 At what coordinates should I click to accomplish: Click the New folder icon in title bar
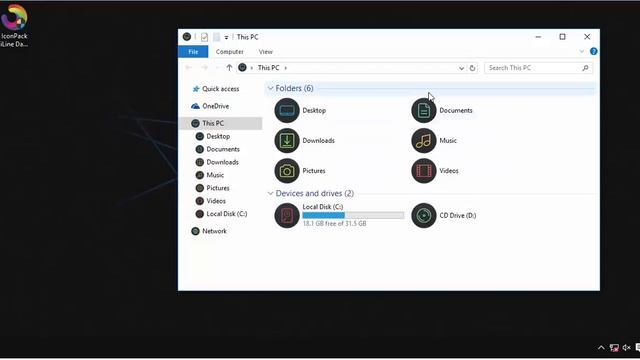click(x=216, y=37)
